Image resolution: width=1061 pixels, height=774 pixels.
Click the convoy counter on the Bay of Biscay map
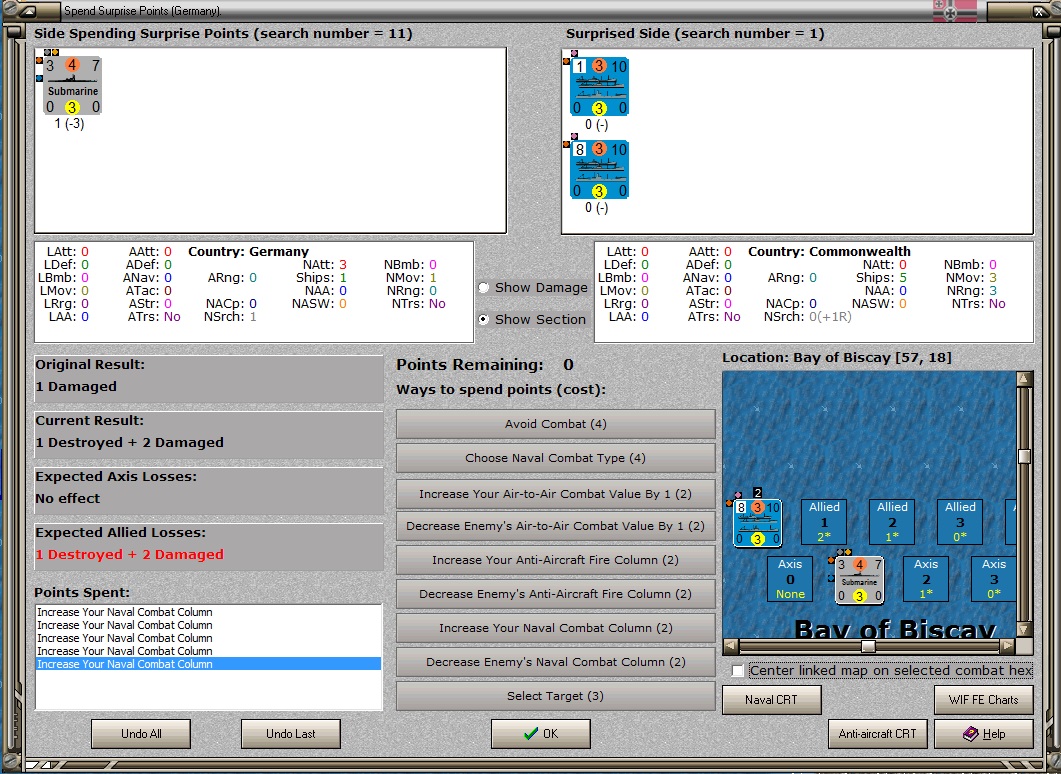point(757,523)
